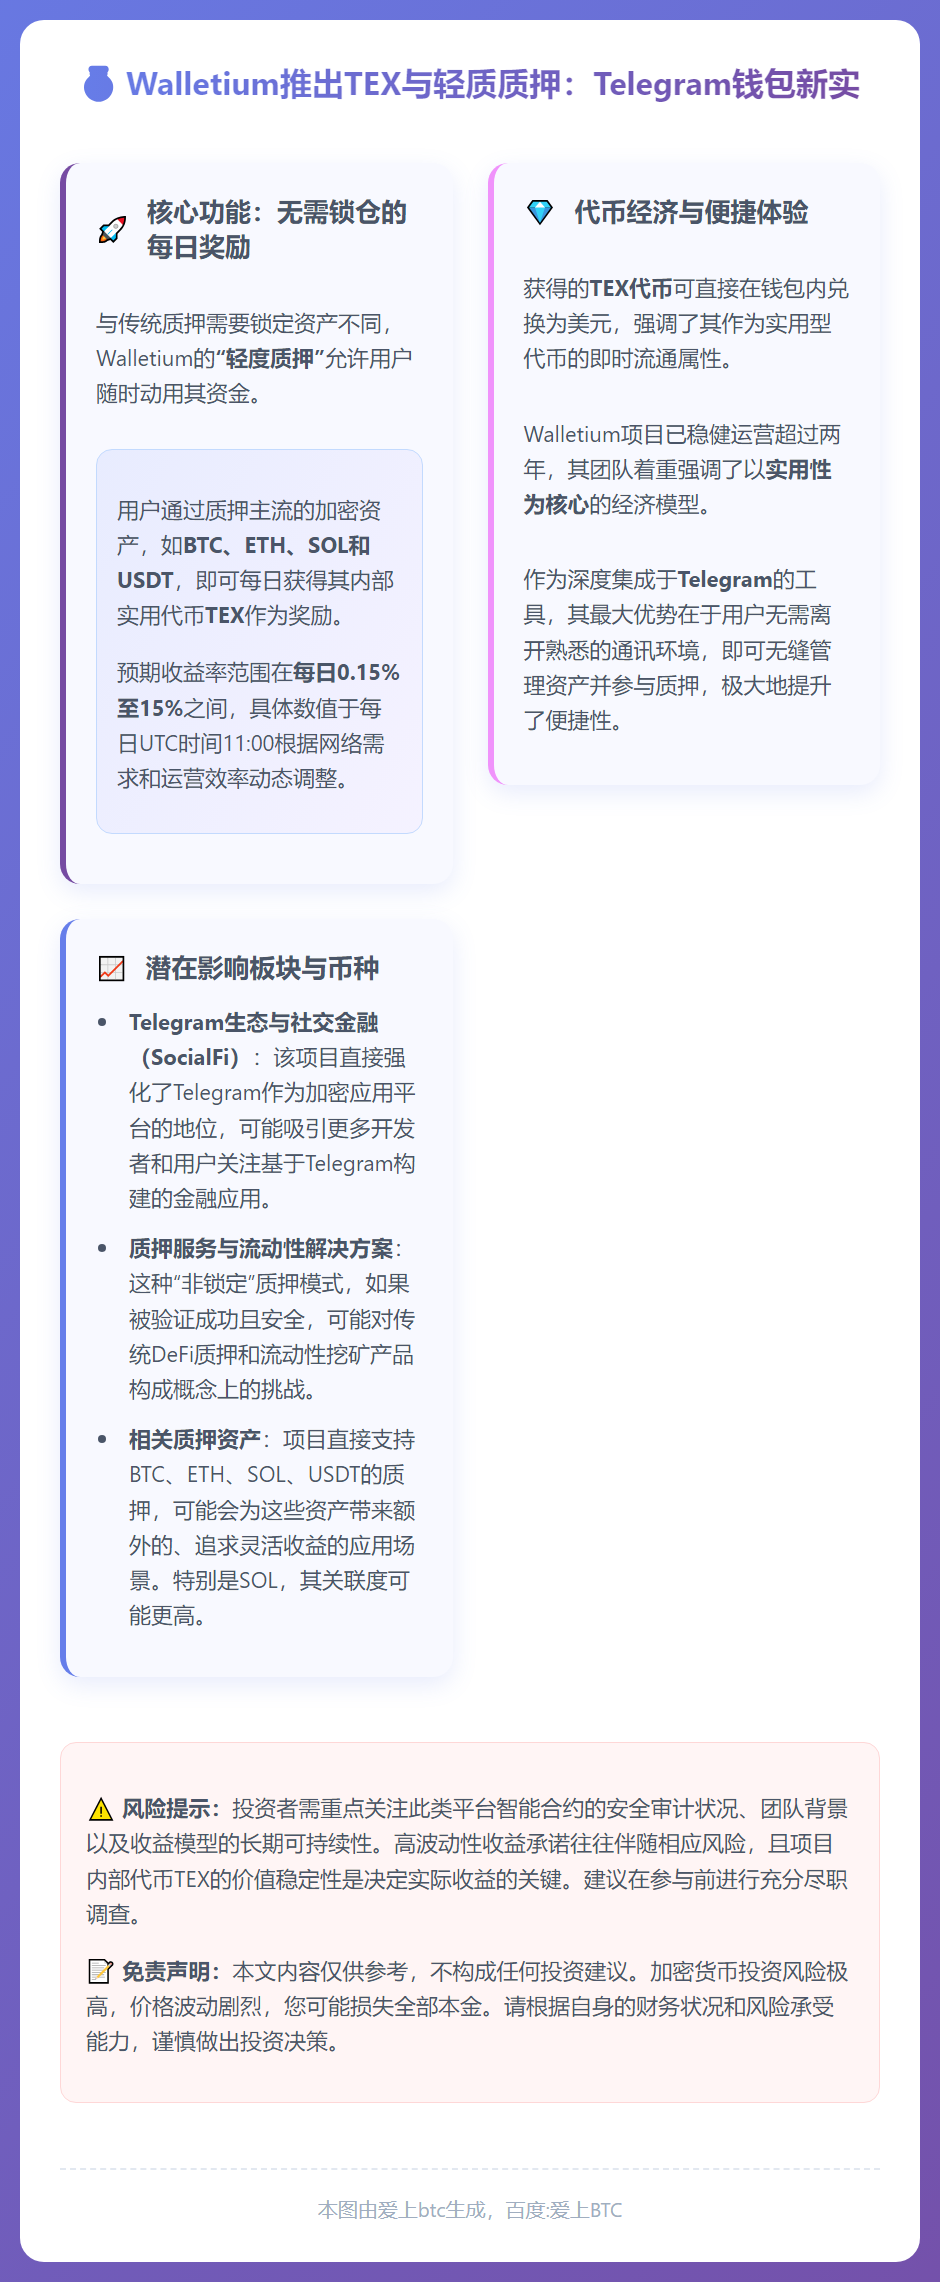Click the text 预期收益率范围在每日0.15%至15%
Screen dimensions: 940x2282
click(x=258, y=726)
